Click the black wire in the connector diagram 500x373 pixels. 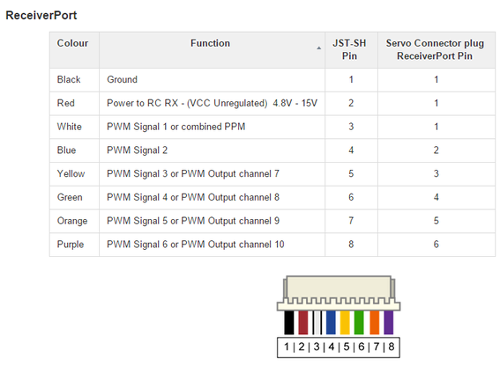(x=289, y=322)
